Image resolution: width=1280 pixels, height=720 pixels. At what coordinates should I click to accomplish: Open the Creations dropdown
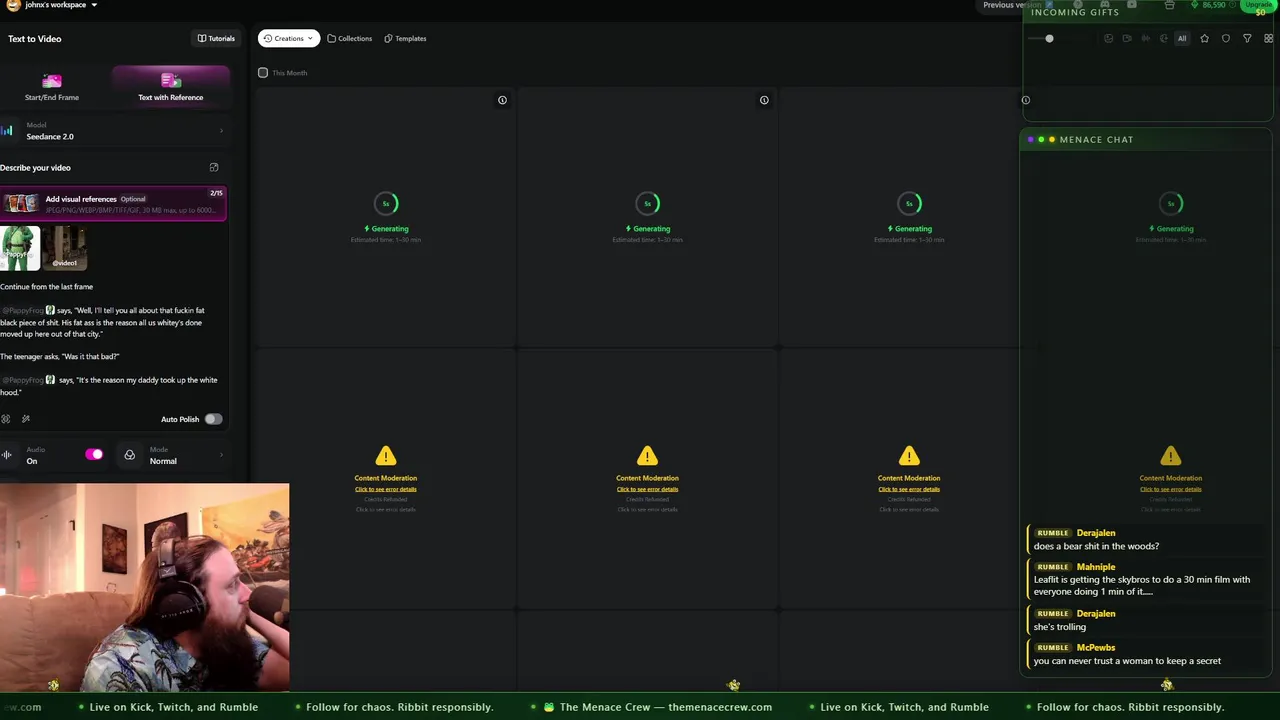[x=289, y=39]
